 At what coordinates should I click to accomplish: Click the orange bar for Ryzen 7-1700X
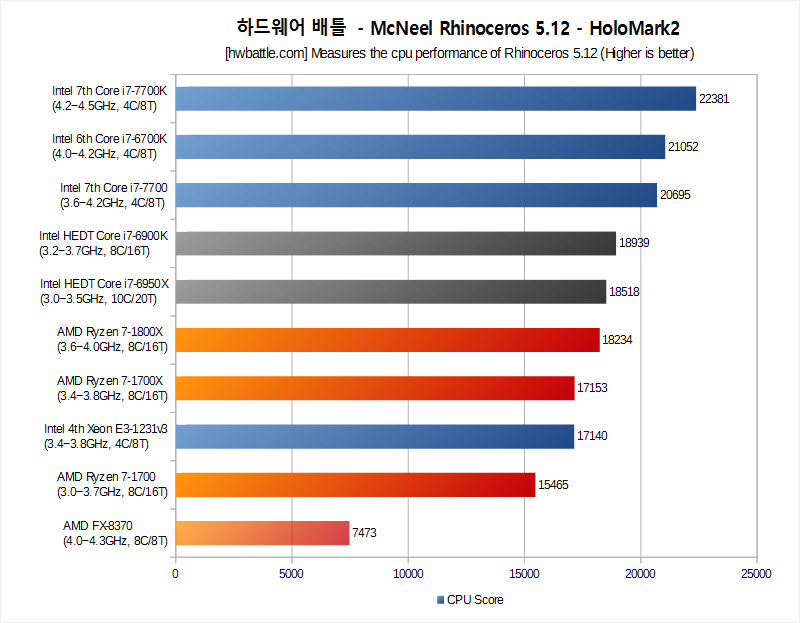[x=375, y=388]
